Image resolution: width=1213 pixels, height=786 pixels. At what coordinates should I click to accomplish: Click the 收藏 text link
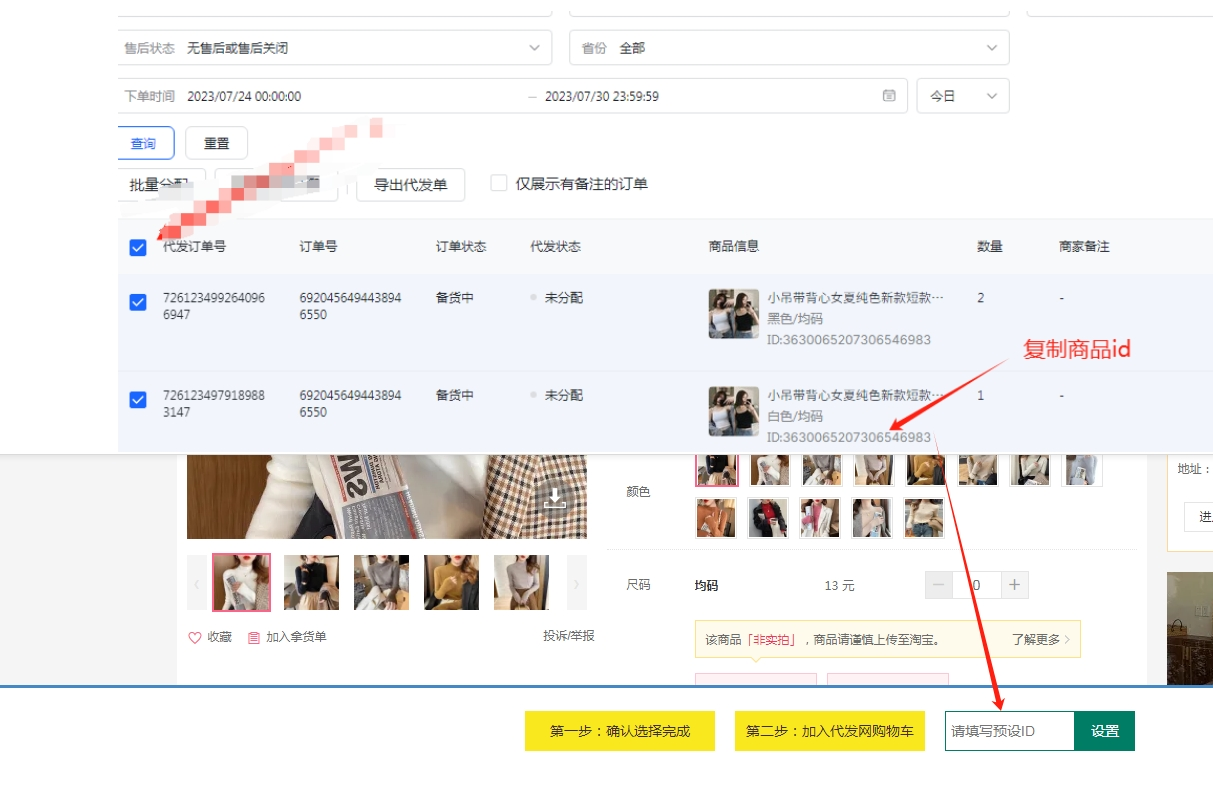pyautogui.click(x=220, y=637)
